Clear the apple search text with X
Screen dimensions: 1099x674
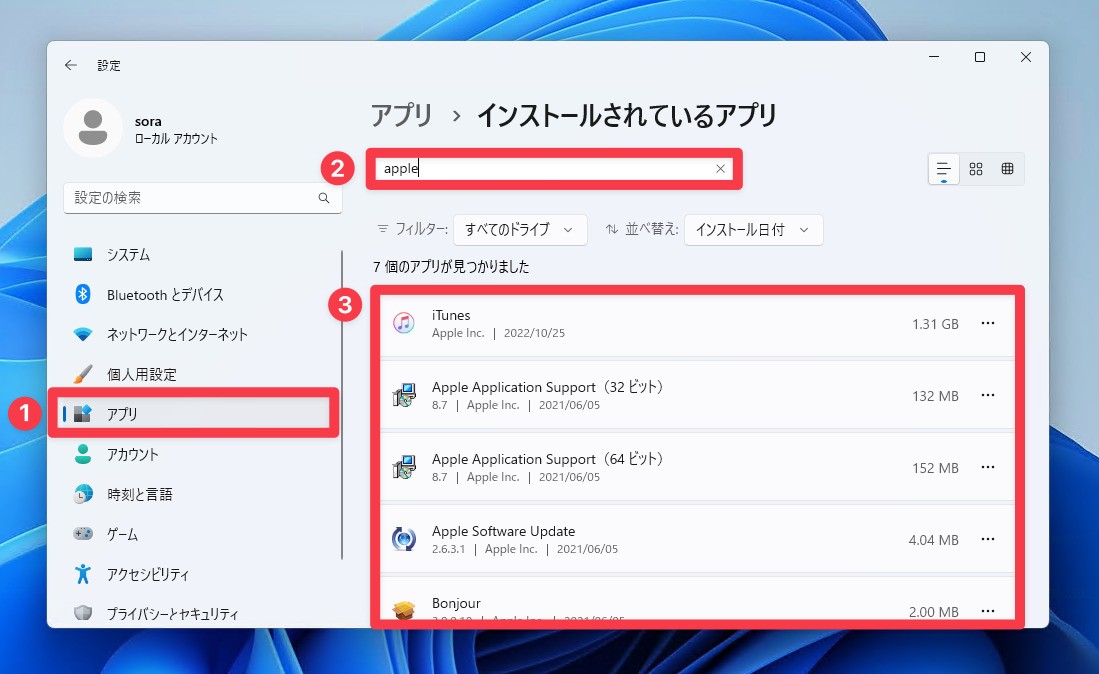pos(720,169)
